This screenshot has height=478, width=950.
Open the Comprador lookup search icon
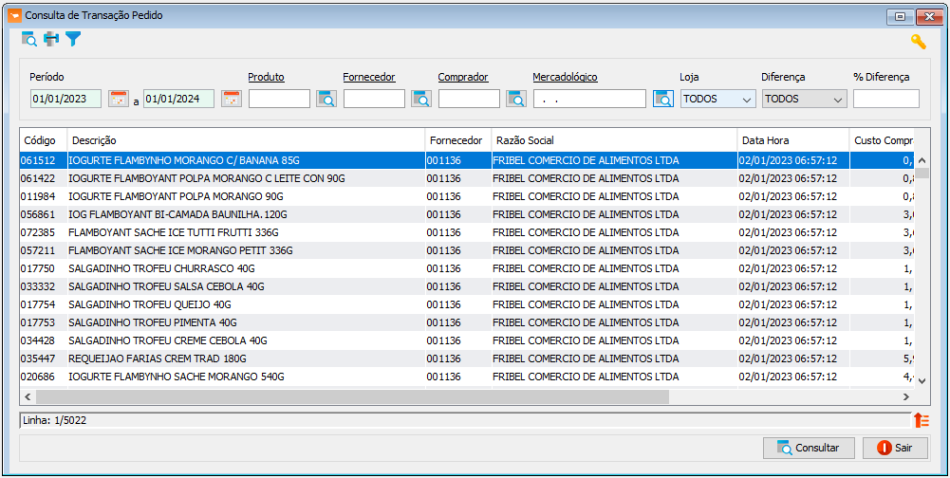tap(516, 99)
